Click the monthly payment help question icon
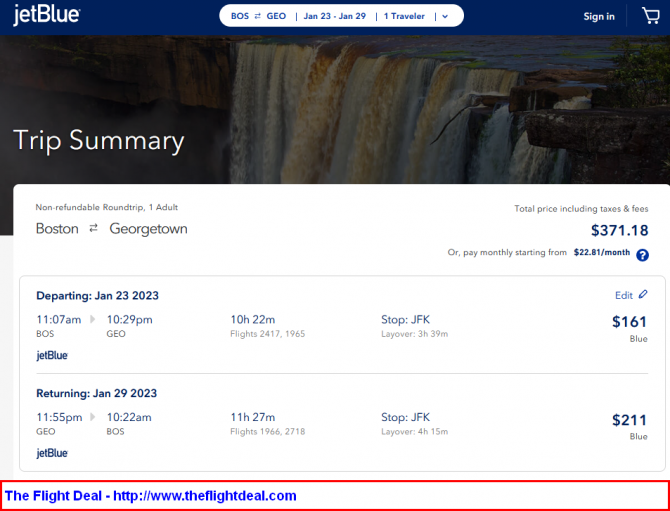This screenshot has width=670, height=511. coord(642,255)
